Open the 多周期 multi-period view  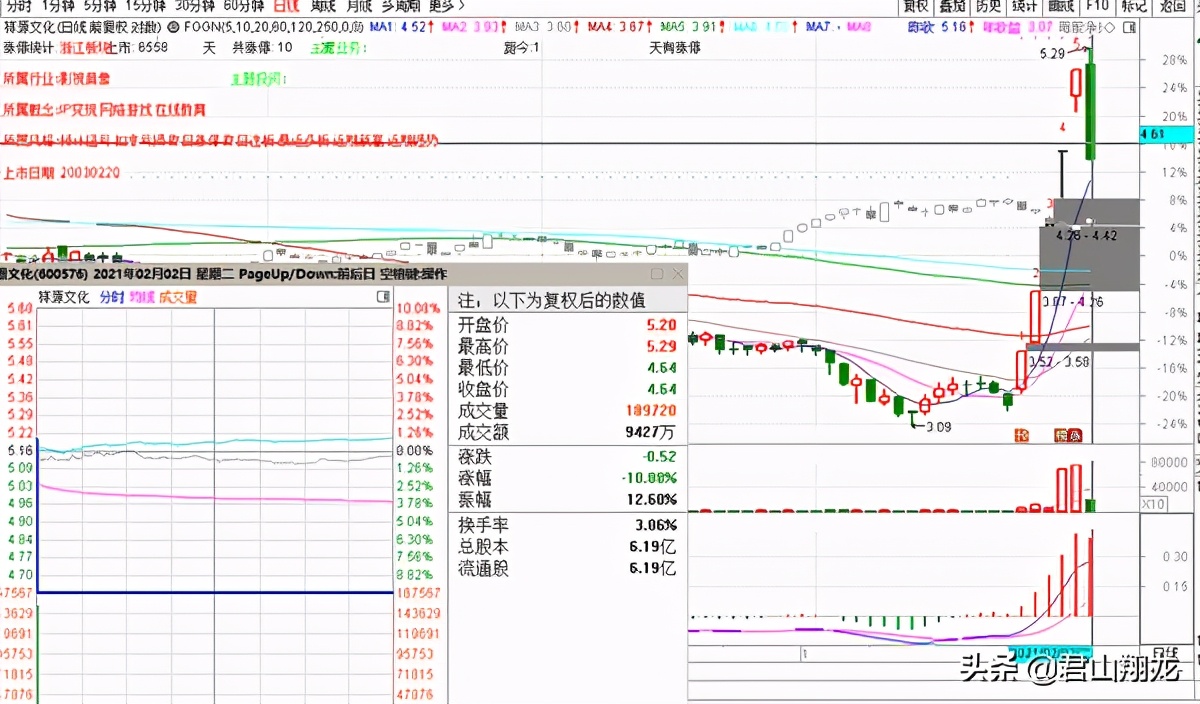tap(402, 6)
